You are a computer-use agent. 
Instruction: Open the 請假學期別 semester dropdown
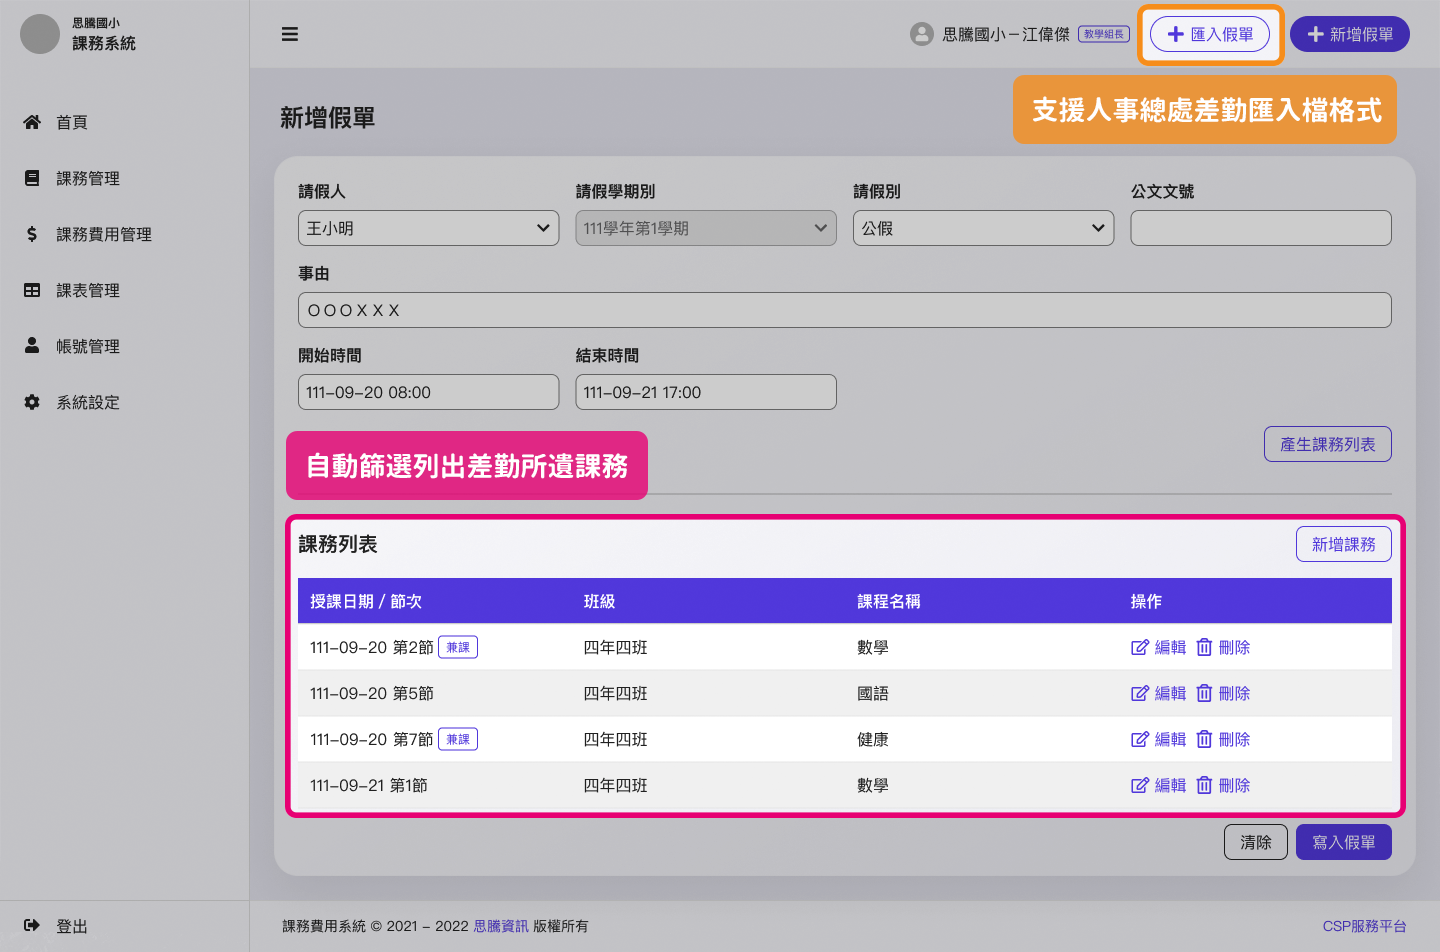coord(705,228)
